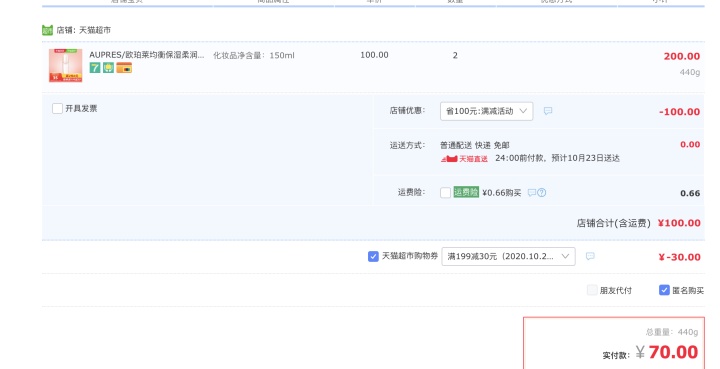Click the 200.00 subtotal amount
The width and height of the screenshot is (720, 369).
click(681, 56)
